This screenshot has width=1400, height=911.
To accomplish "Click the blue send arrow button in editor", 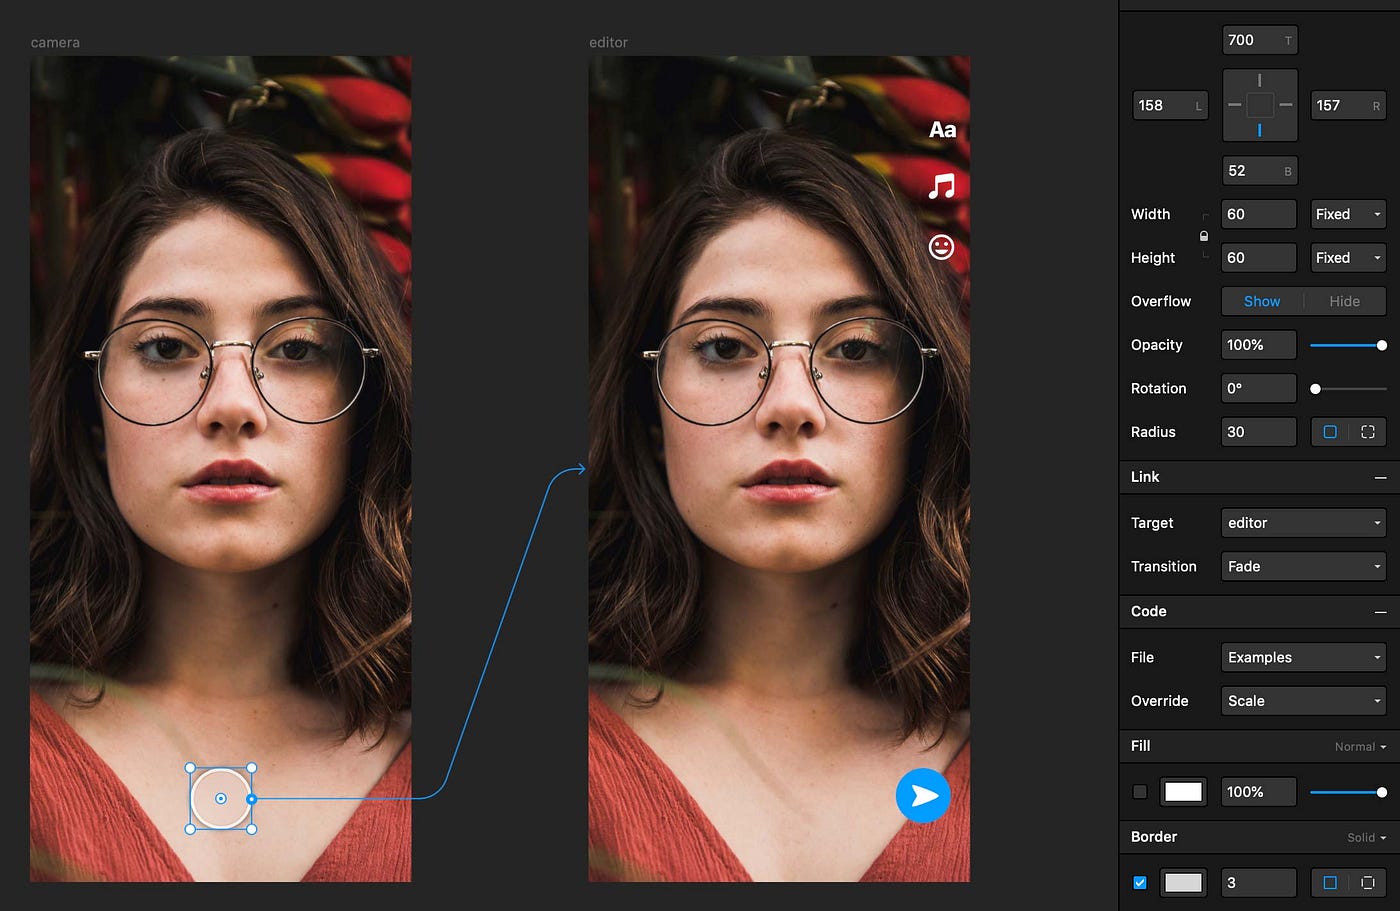I will (x=923, y=796).
